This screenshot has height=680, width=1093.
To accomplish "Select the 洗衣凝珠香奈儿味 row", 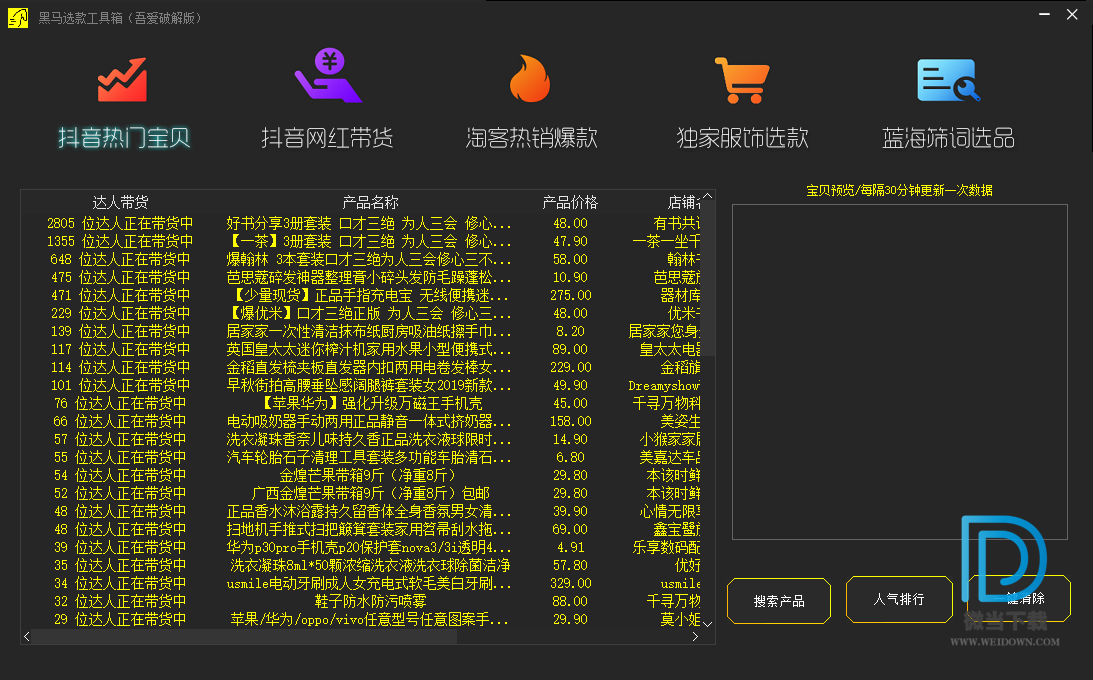I will point(360,440).
